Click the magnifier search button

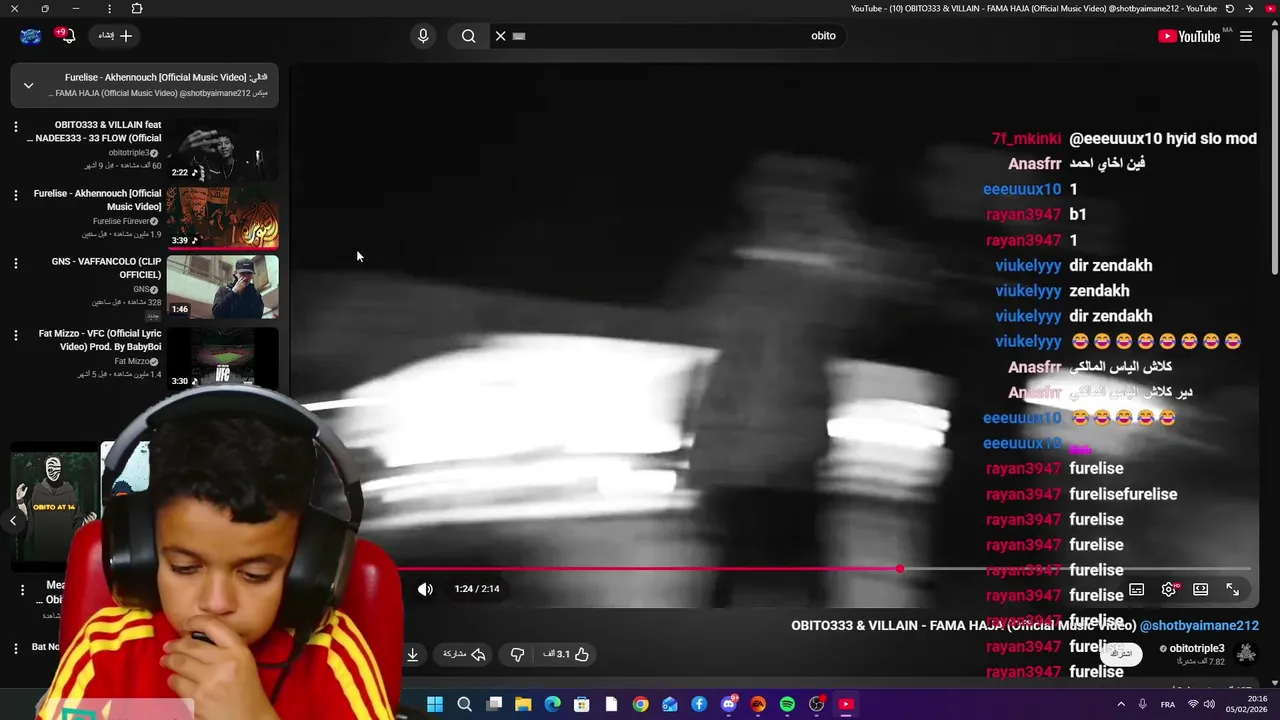[468, 36]
